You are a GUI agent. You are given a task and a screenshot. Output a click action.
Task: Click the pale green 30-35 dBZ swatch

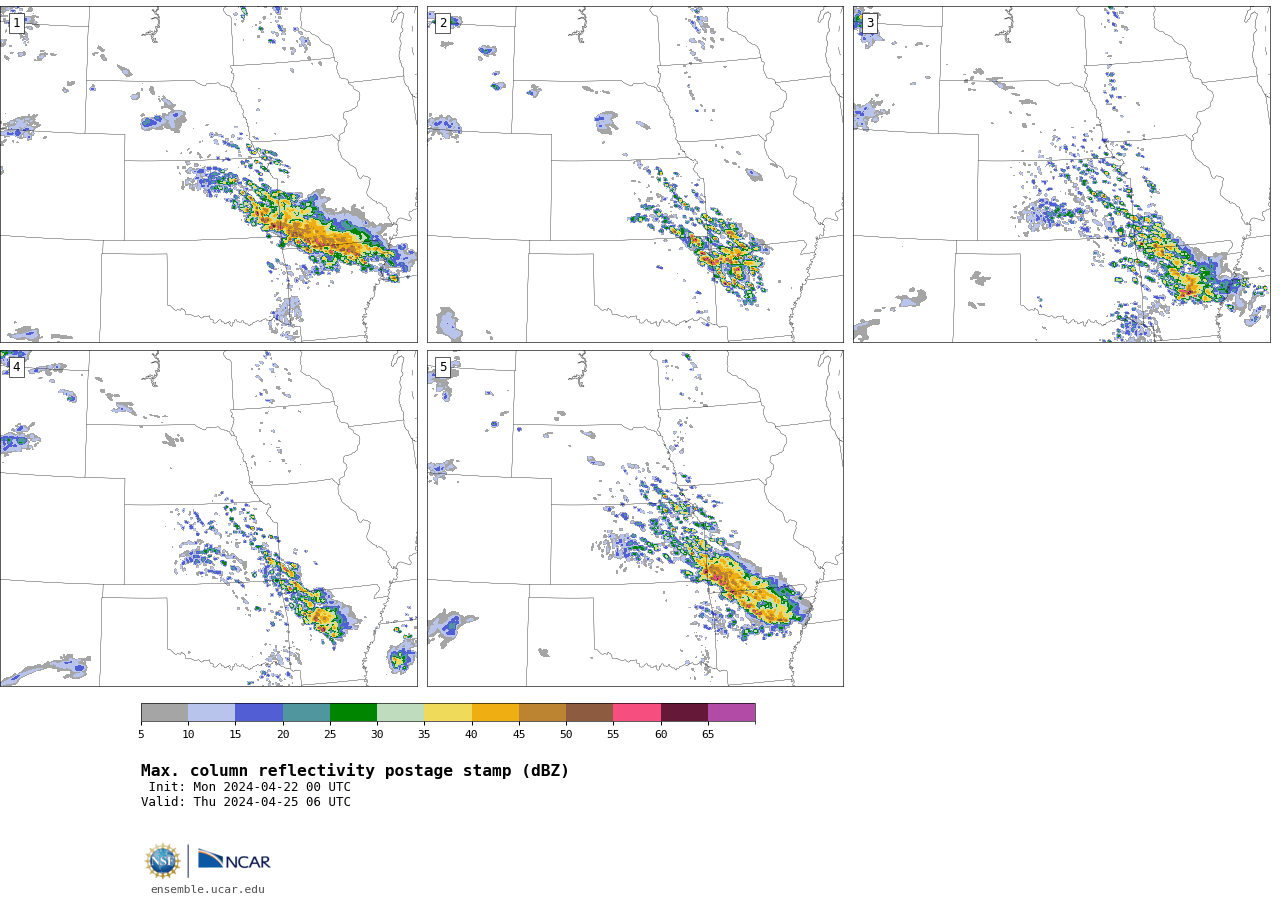(x=400, y=713)
